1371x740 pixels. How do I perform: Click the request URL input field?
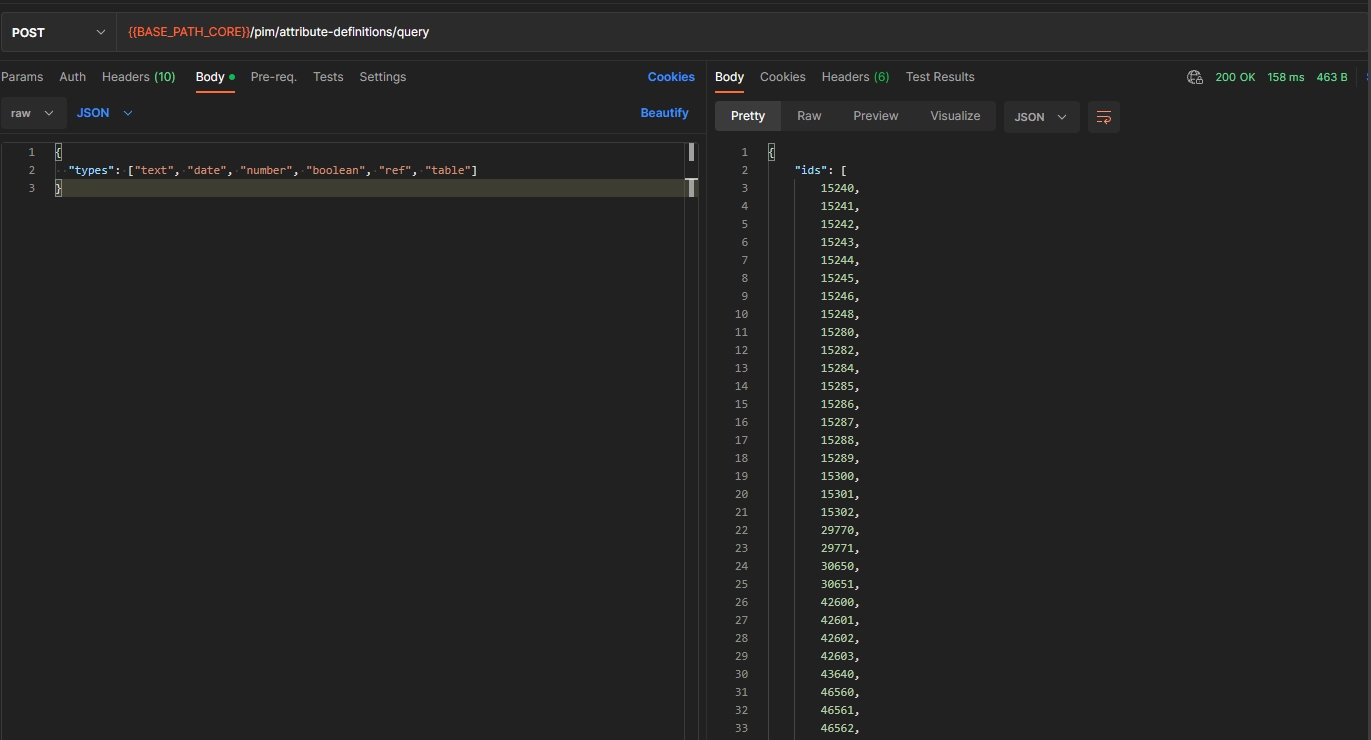700,32
